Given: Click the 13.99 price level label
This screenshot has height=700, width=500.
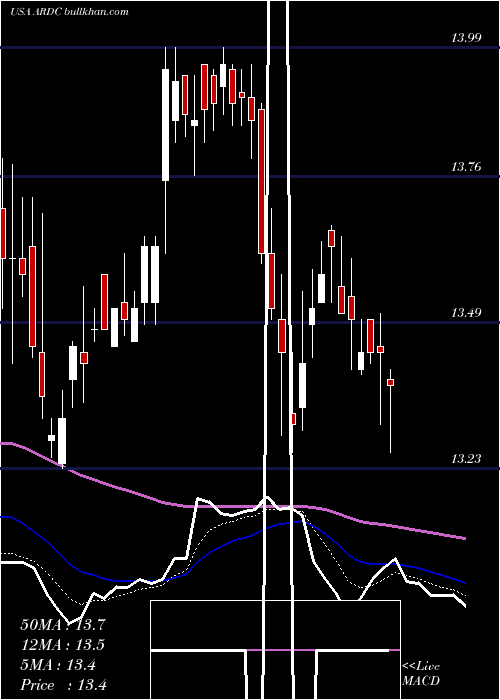Looking at the screenshot, I should tap(466, 38).
